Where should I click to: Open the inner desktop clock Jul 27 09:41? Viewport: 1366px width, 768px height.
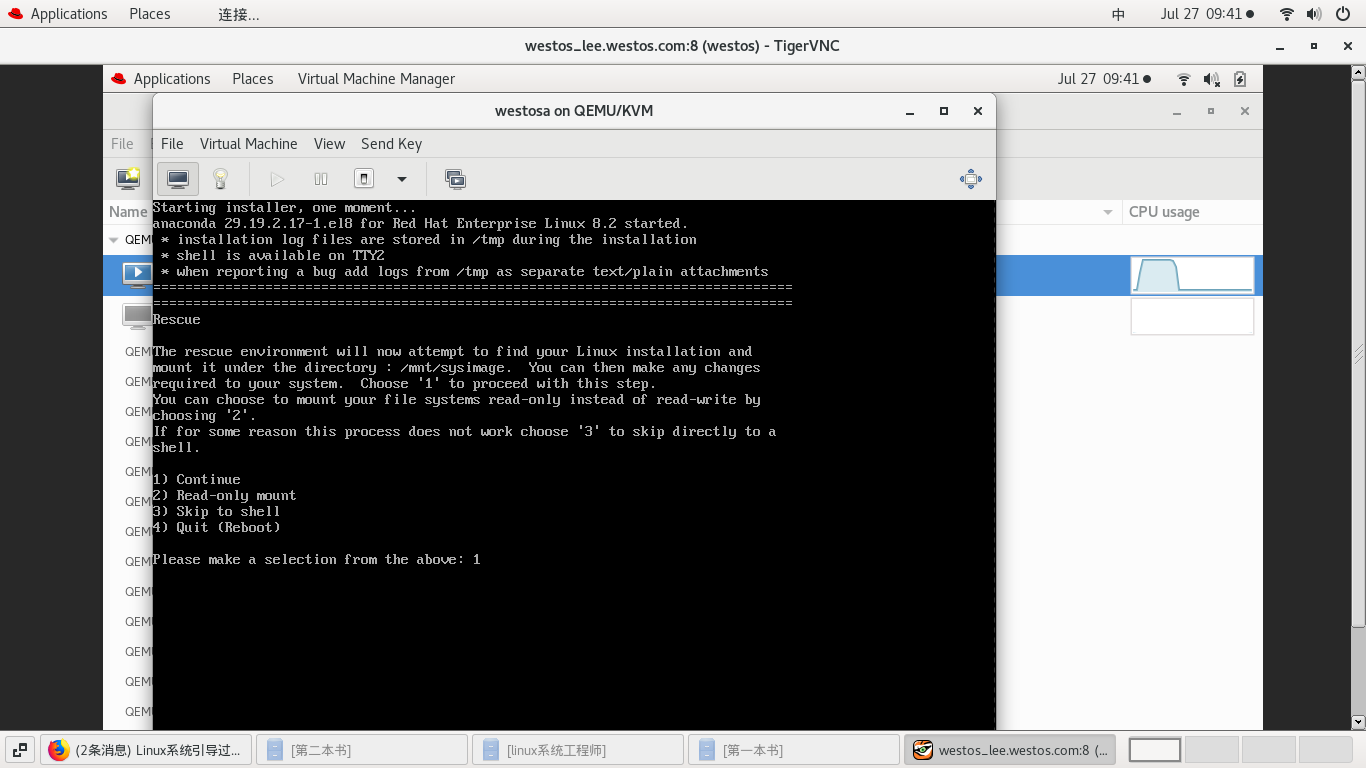pyautogui.click(x=1104, y=79)
